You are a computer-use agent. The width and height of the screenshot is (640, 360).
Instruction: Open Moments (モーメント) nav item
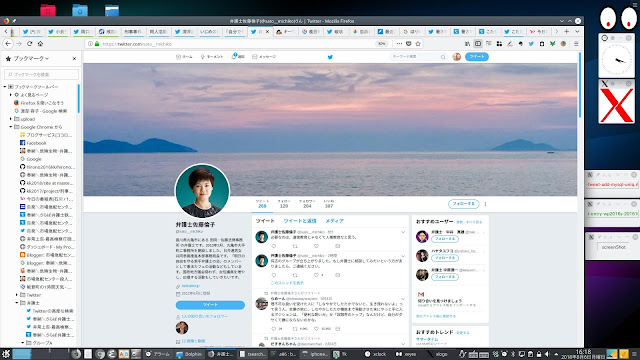click(211, 57)
